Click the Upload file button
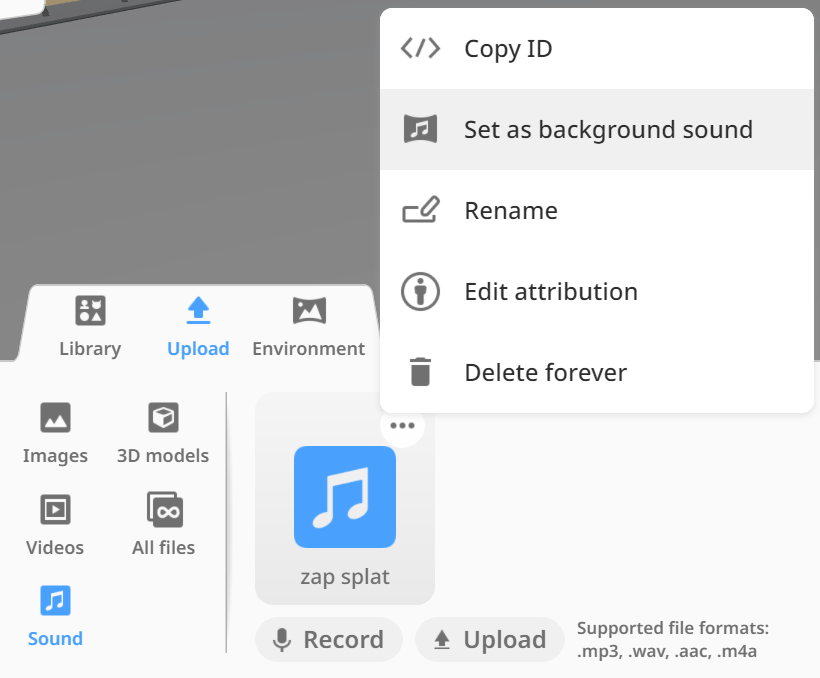This screenshot has height=678, width=820. tap(490, 639)
